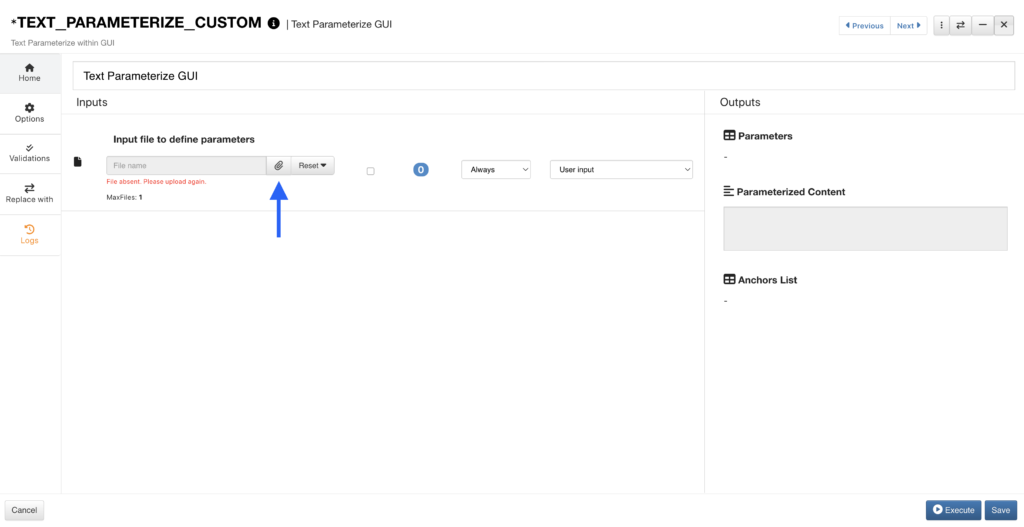This screenshot has width=1024, height=527.
Task: Toggle the checkbox next to Reset button
Action: (x=370, y=171)
